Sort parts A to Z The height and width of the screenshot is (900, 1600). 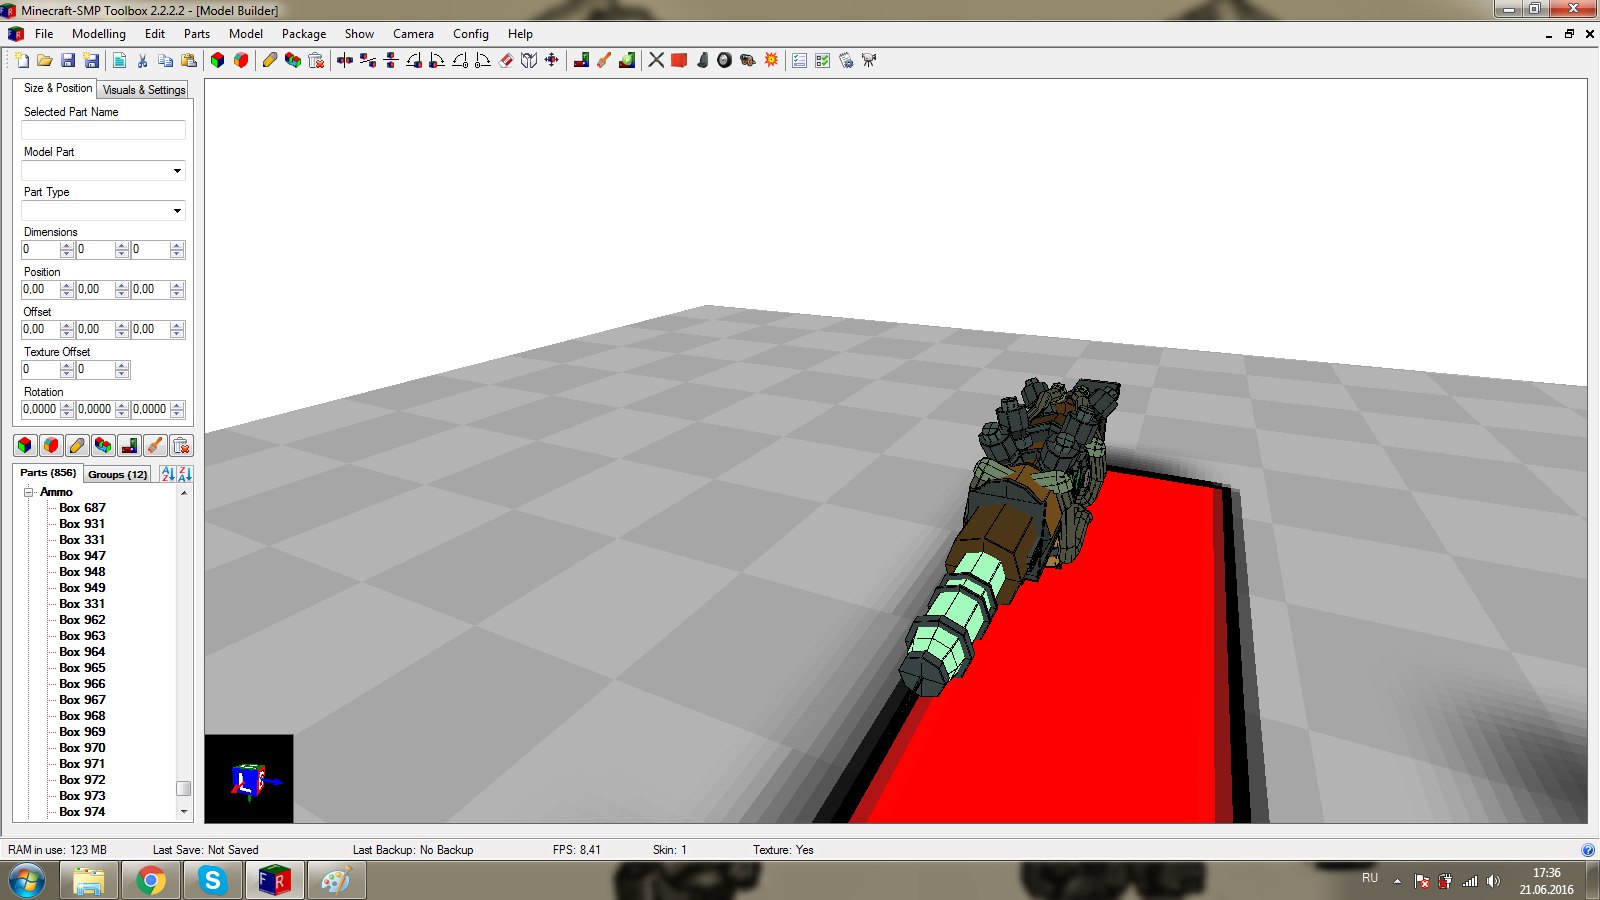click(x=168, y=474)
